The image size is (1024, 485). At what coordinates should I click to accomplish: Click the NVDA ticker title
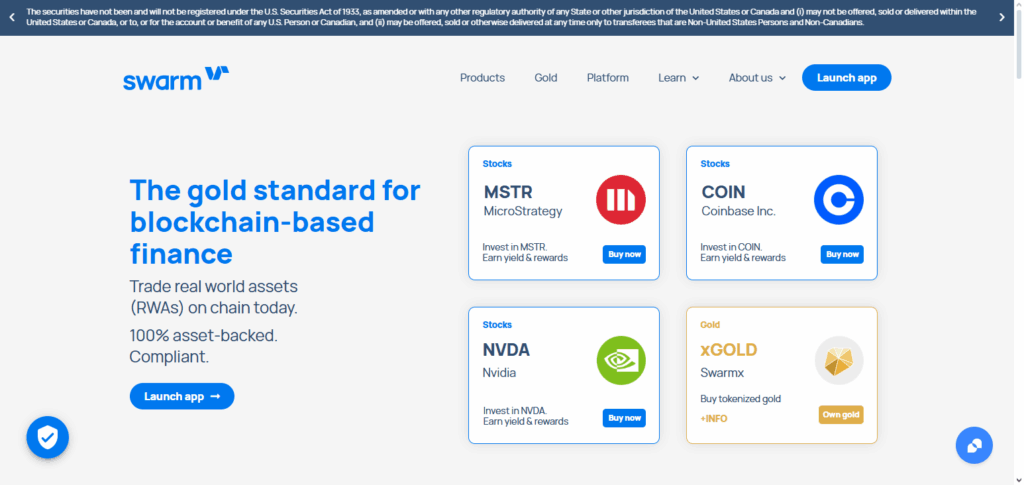(506, 350)
